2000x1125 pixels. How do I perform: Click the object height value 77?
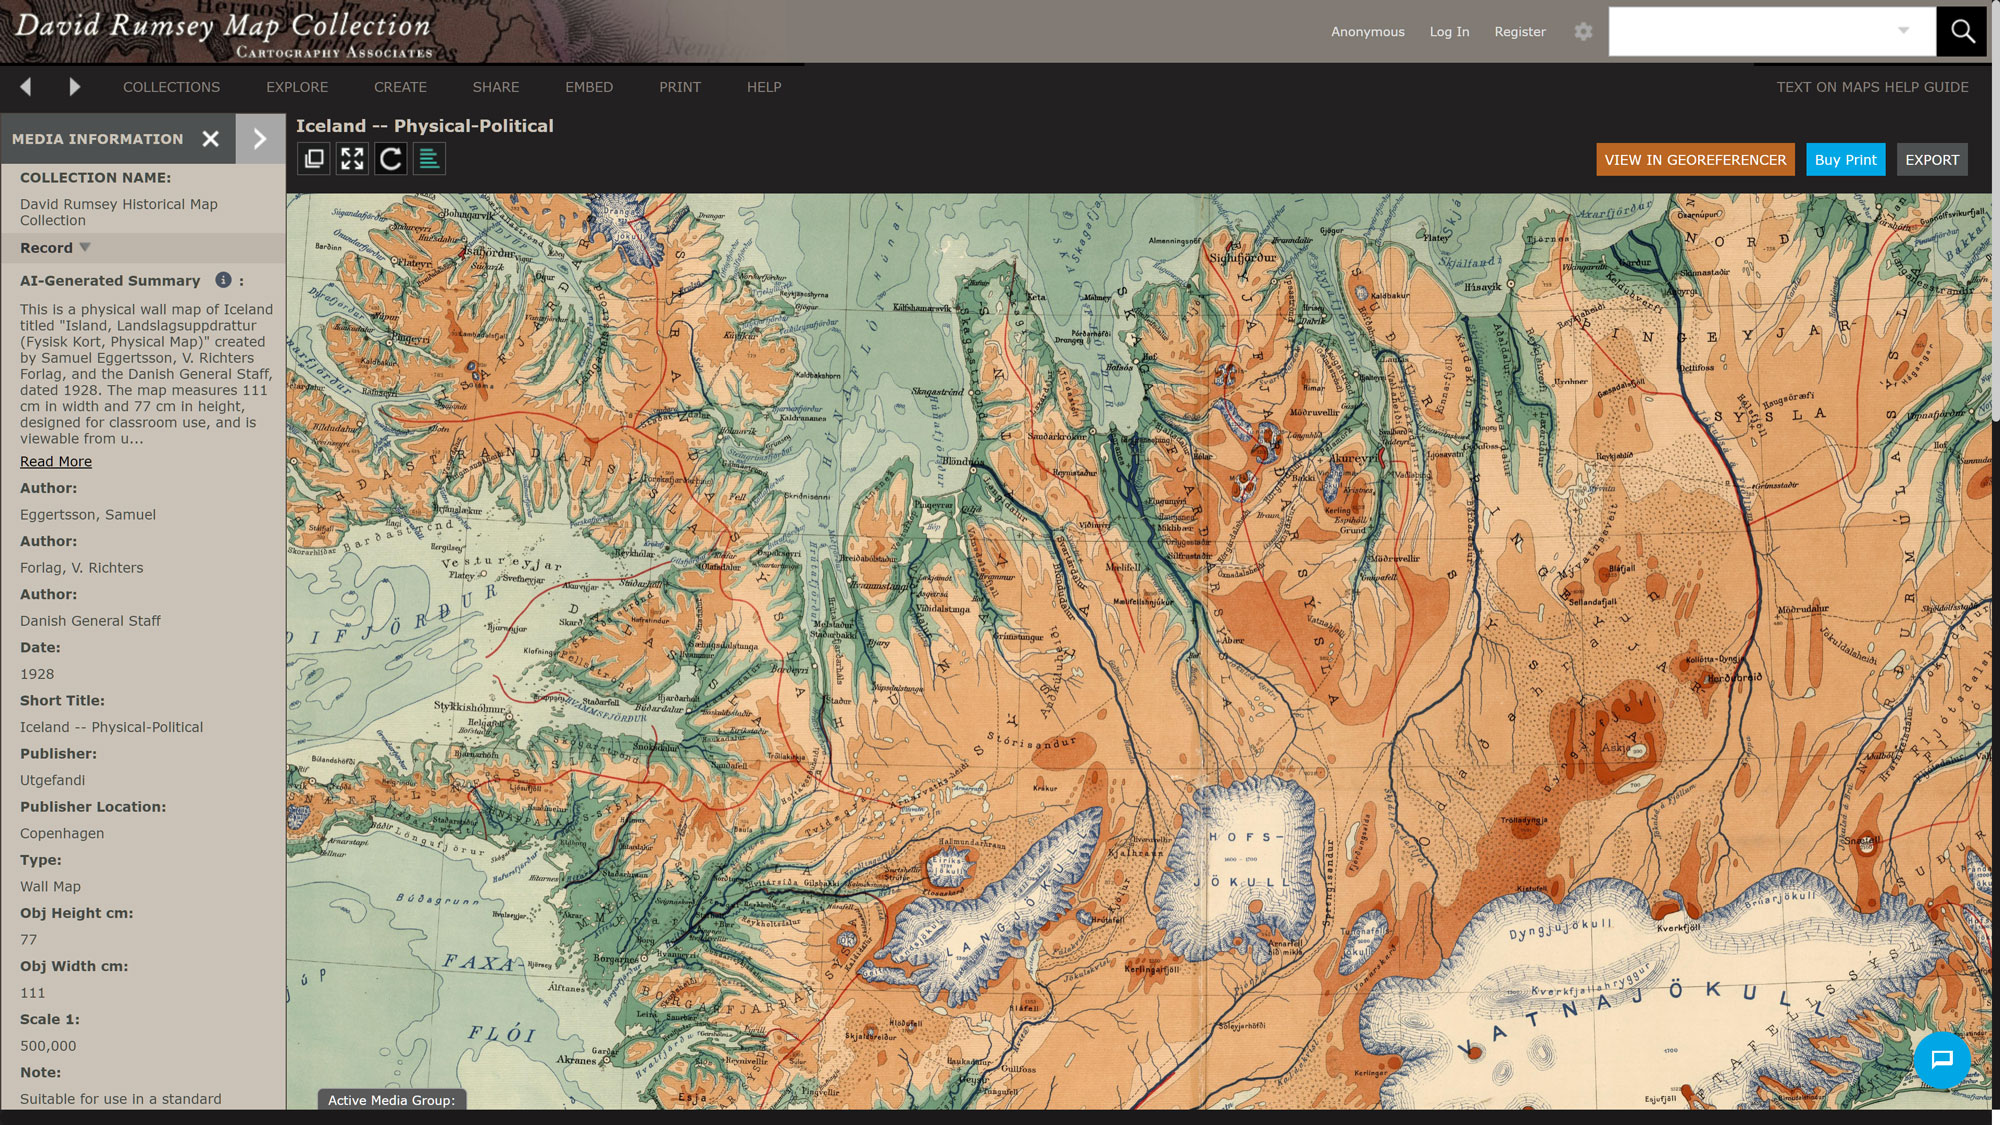click(29, 940)
